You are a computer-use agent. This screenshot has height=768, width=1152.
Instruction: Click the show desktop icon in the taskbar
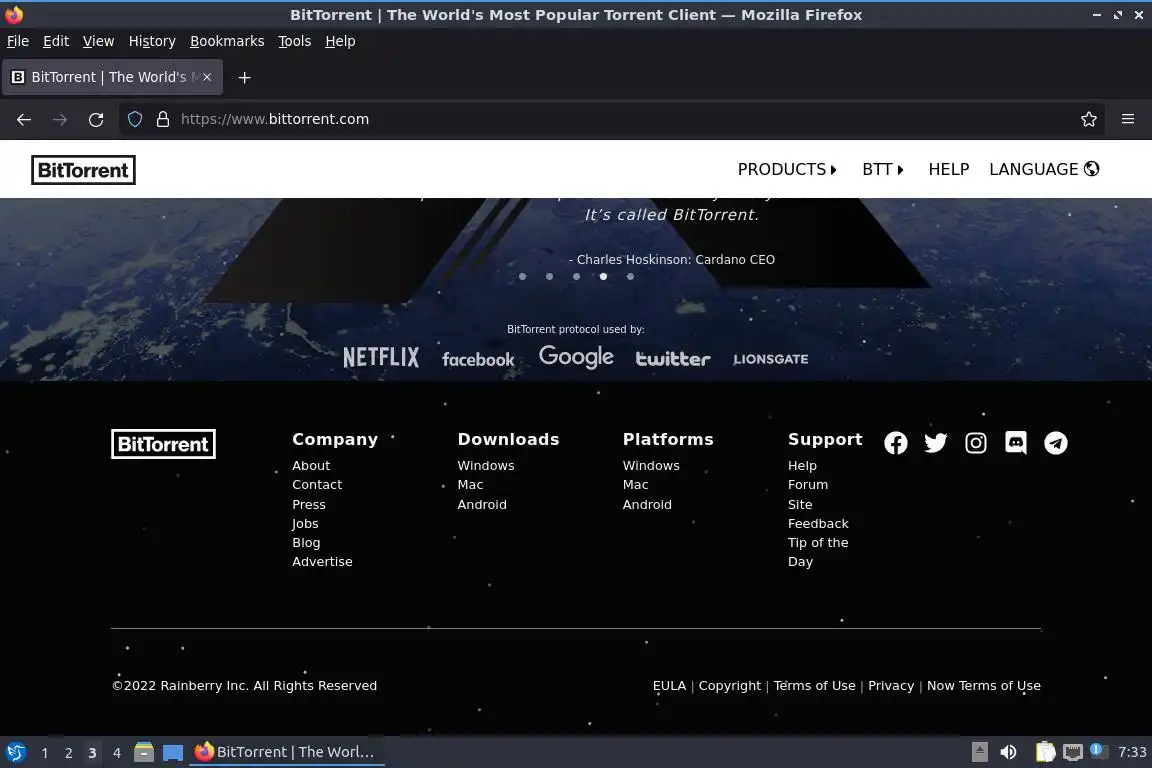173,752
